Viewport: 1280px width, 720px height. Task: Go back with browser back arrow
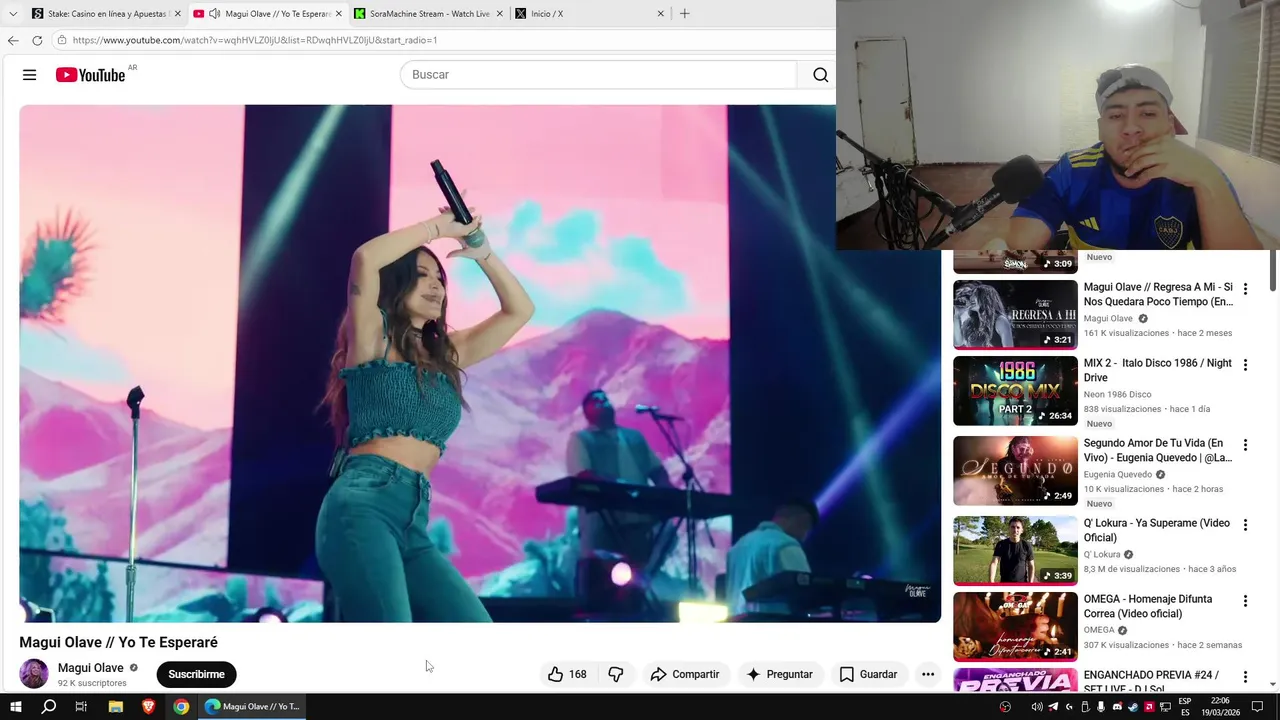pos(12,40)
